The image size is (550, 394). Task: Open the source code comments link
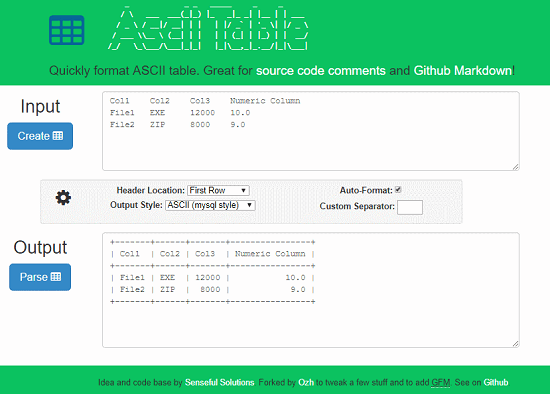(321, 71)
